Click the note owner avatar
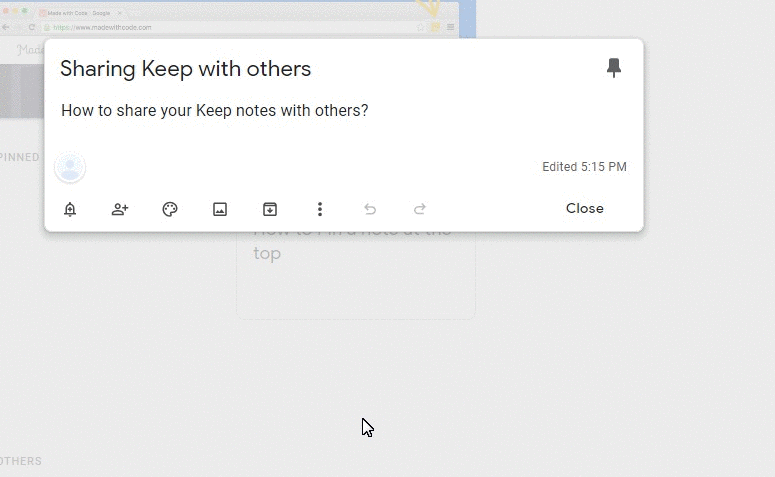The height and width of the screenshot is (477, 775). [x=70, y=168]
